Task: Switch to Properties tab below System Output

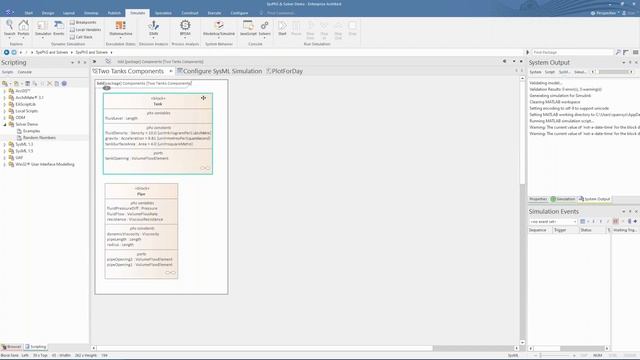Action: coord(538,199)
